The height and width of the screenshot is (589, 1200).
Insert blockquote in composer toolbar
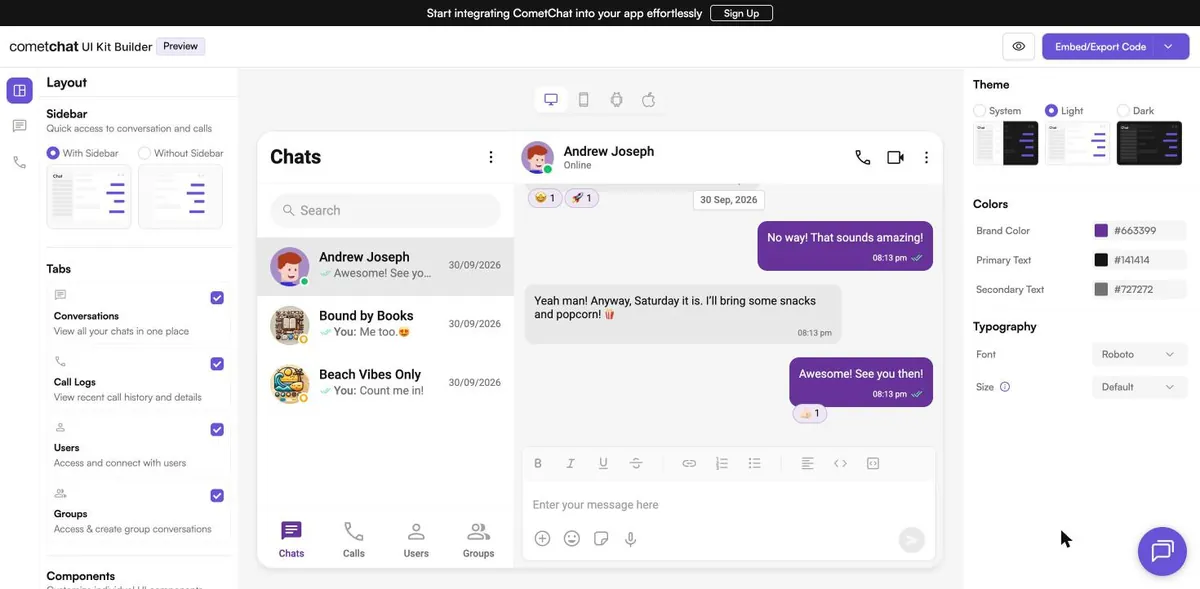(x=808, y=463)
